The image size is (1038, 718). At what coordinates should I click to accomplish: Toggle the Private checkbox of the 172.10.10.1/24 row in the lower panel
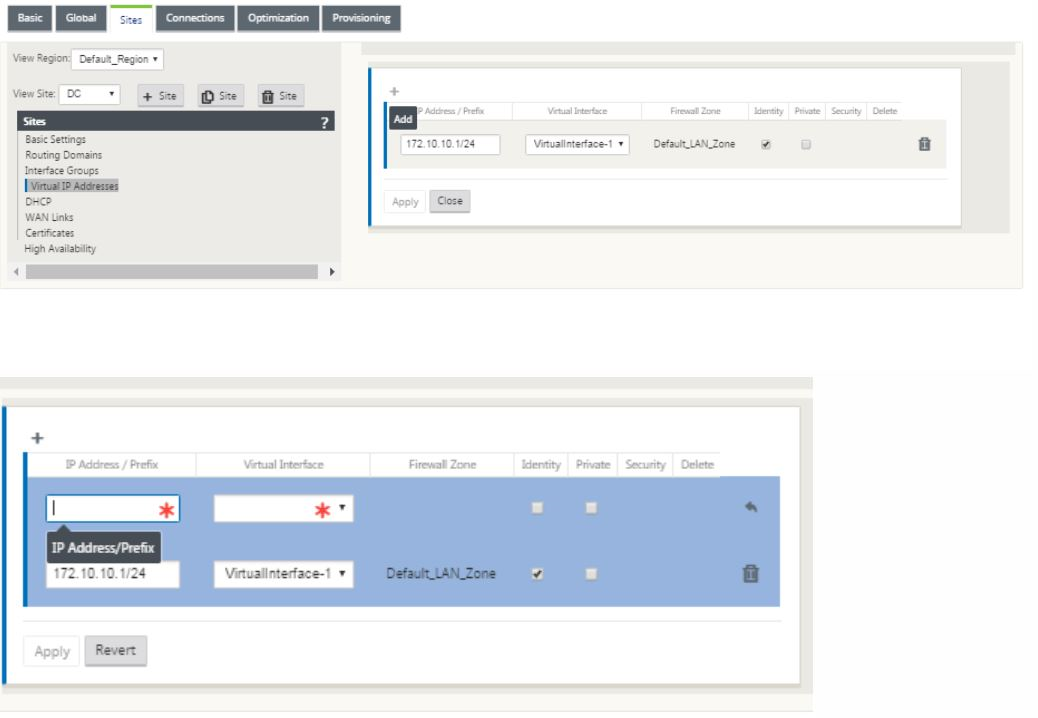tap(591, 574)
